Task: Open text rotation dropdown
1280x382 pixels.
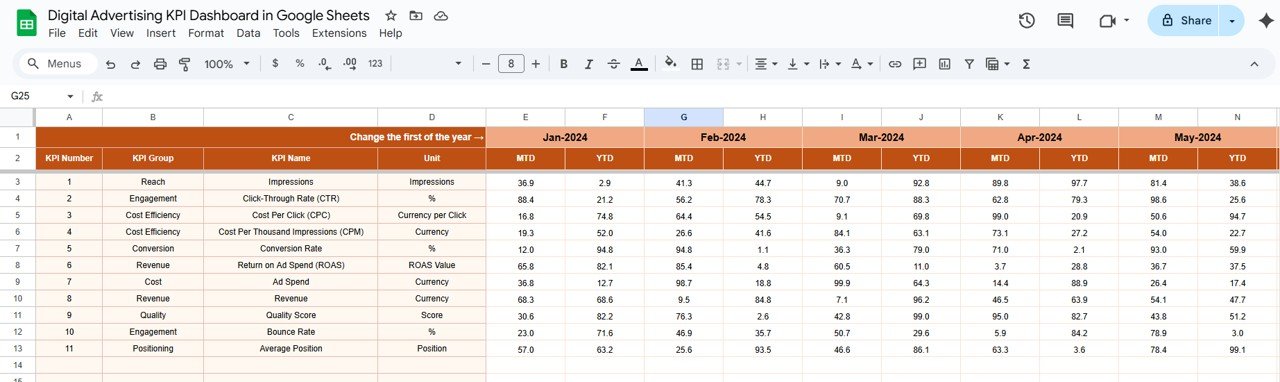Action: point(861,64)
